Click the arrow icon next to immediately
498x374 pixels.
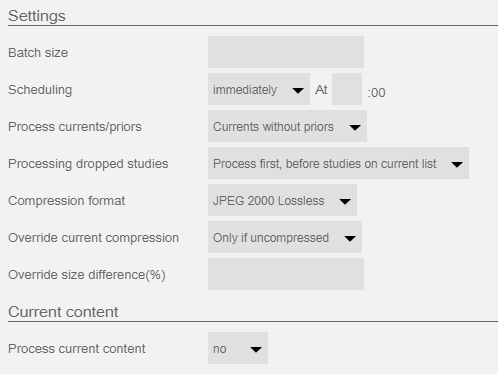tap(298, 90)
